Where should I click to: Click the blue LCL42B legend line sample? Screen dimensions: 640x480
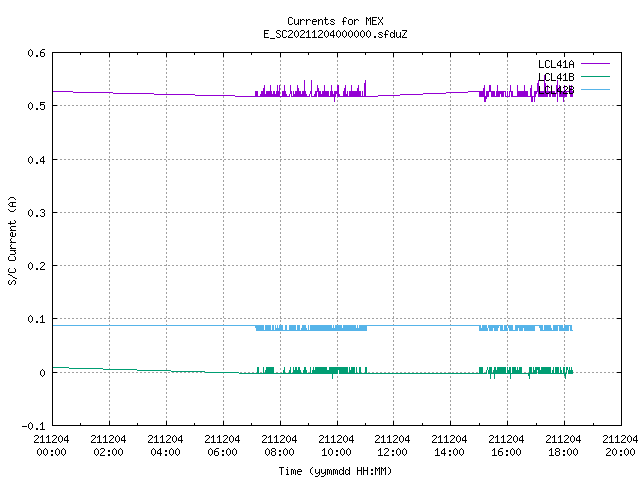click(x=595, y=89)
